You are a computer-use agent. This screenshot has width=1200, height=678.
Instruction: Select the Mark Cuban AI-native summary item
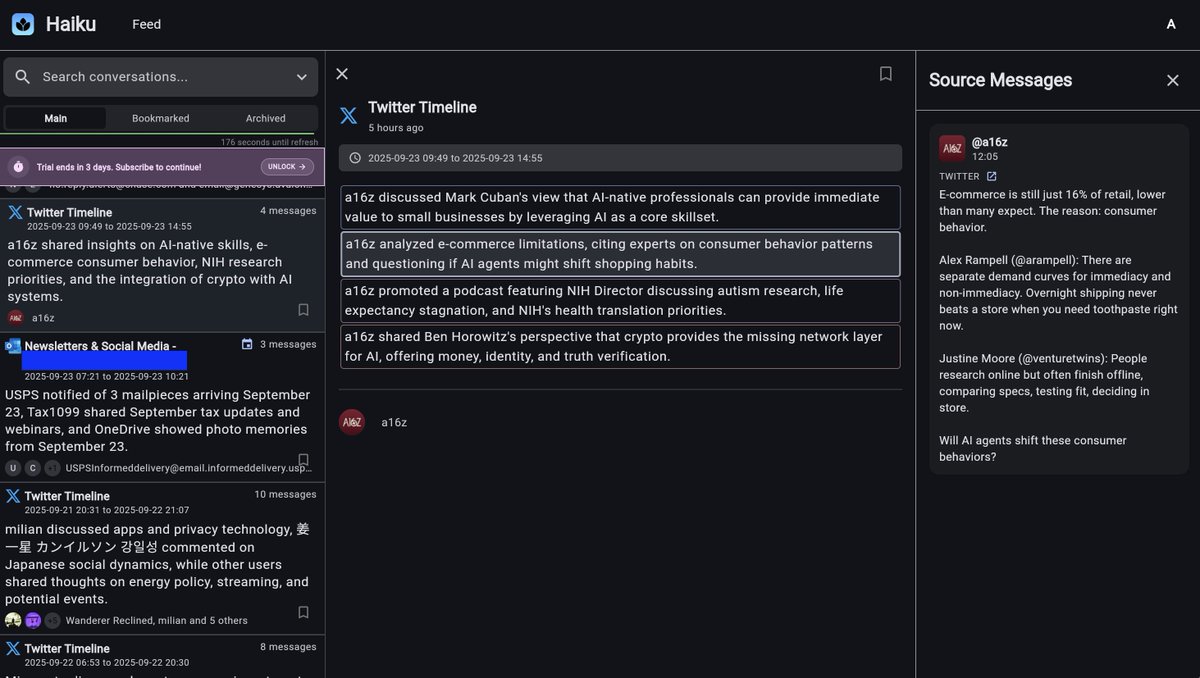[620, 207]
